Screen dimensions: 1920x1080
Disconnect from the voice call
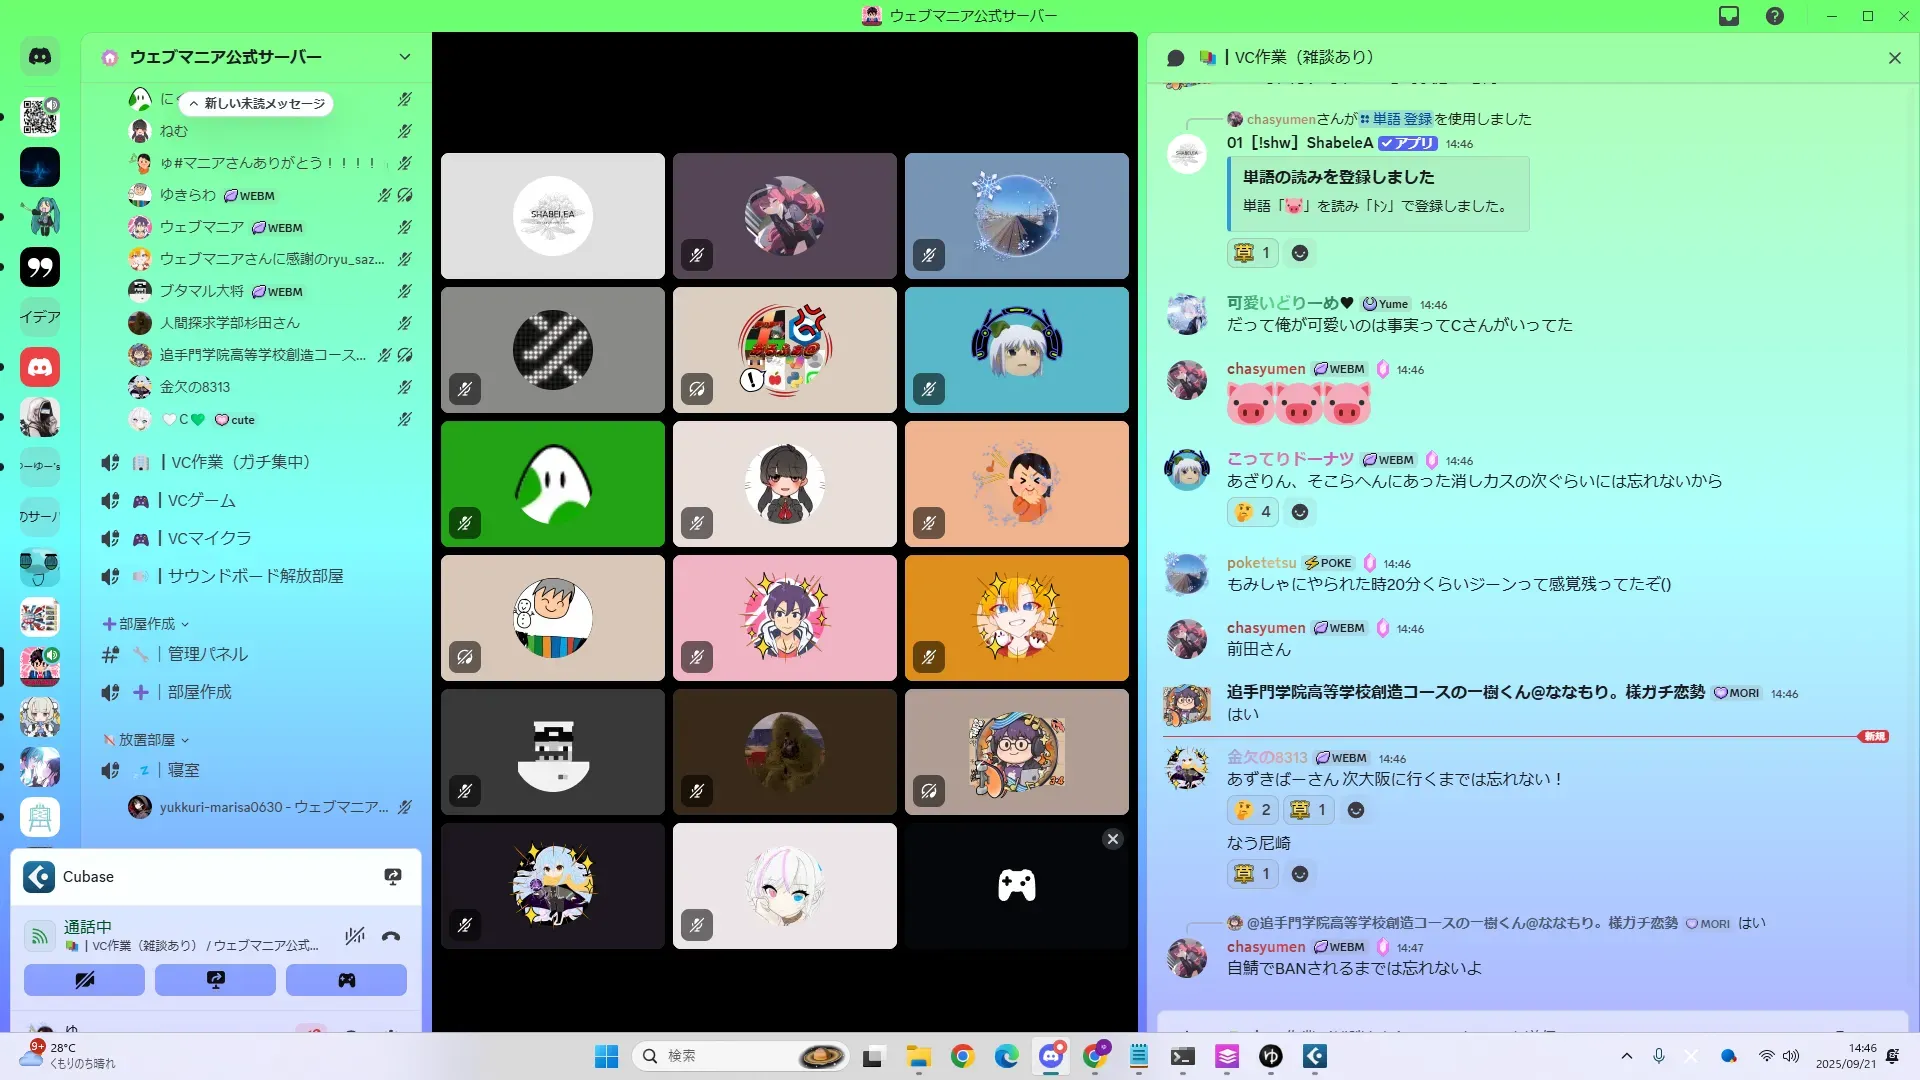[391, 937]
